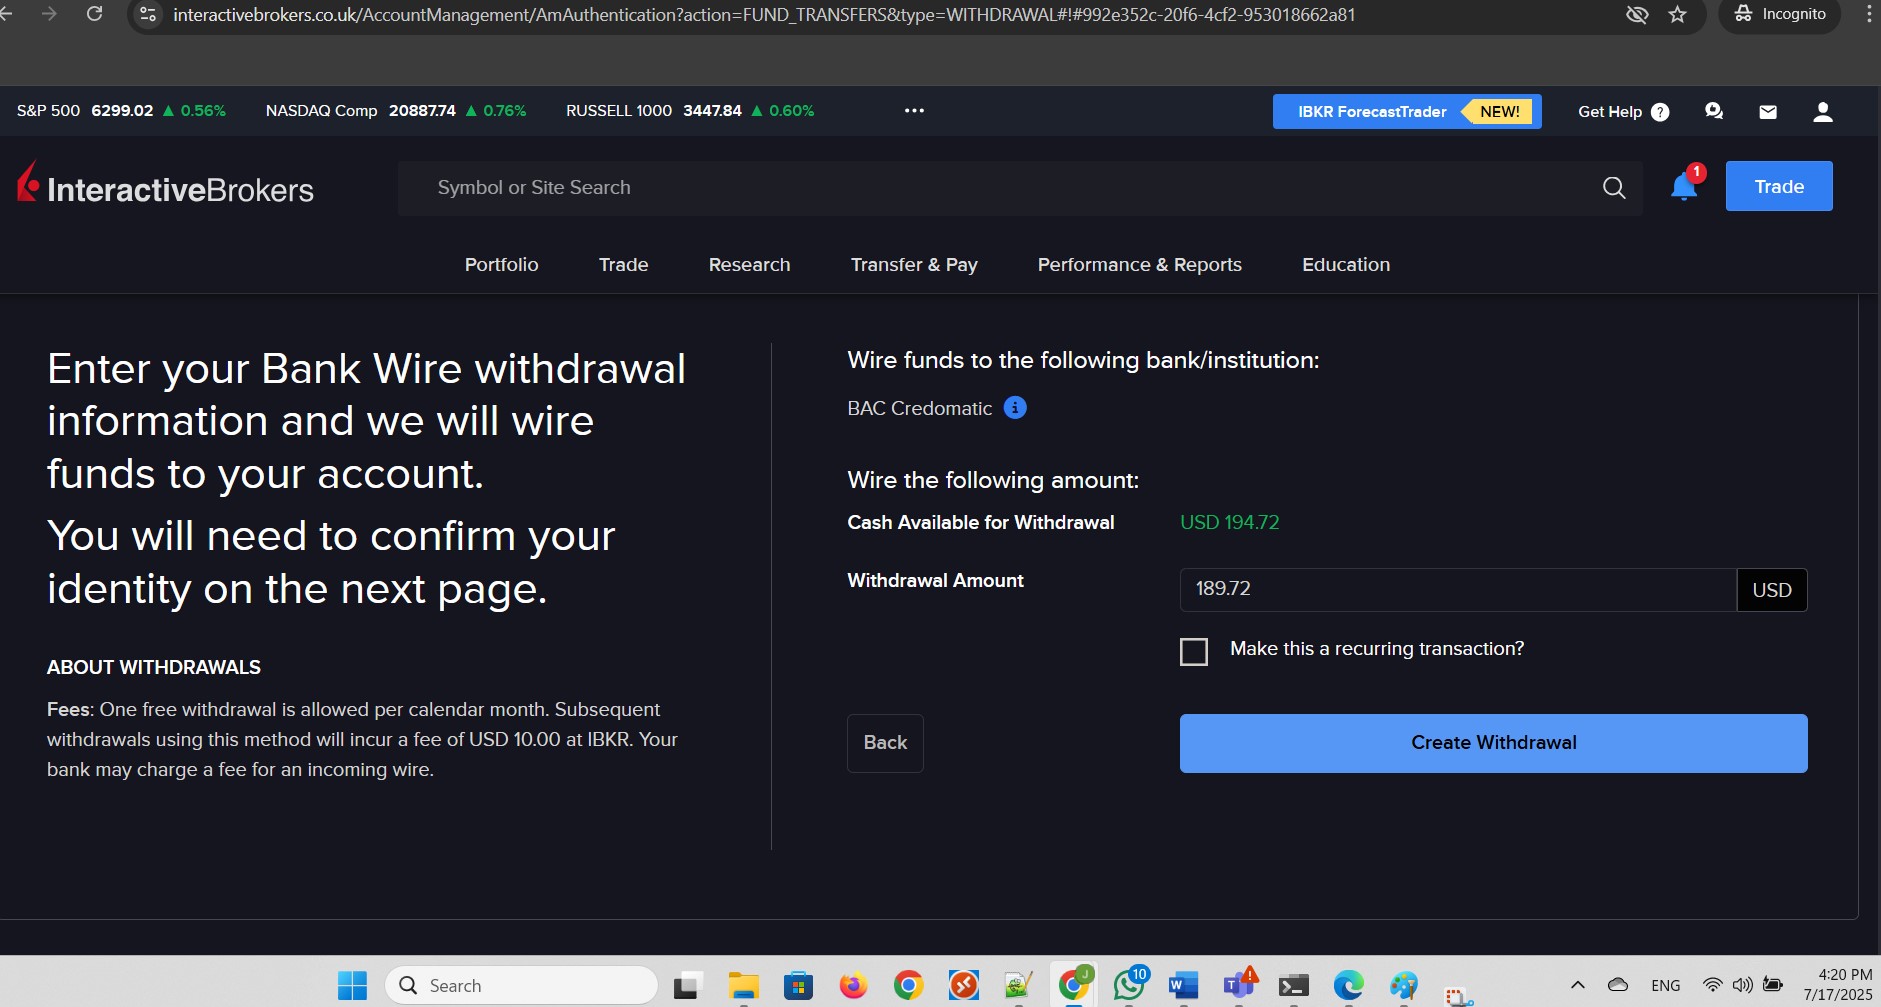Click the Windows taskbar Search box
Image resolution: width=1881 pixels, height=1007 pixels.
pos(521,986)
